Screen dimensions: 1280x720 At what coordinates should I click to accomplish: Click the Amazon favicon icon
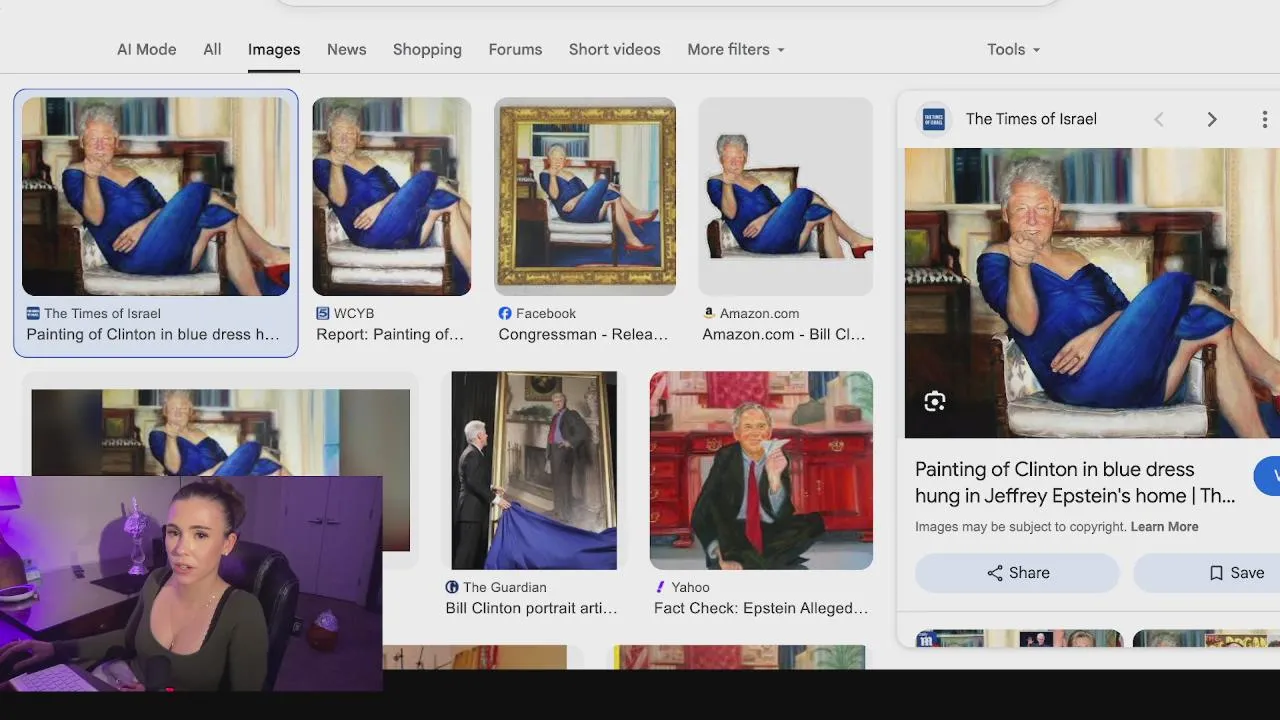709,313
